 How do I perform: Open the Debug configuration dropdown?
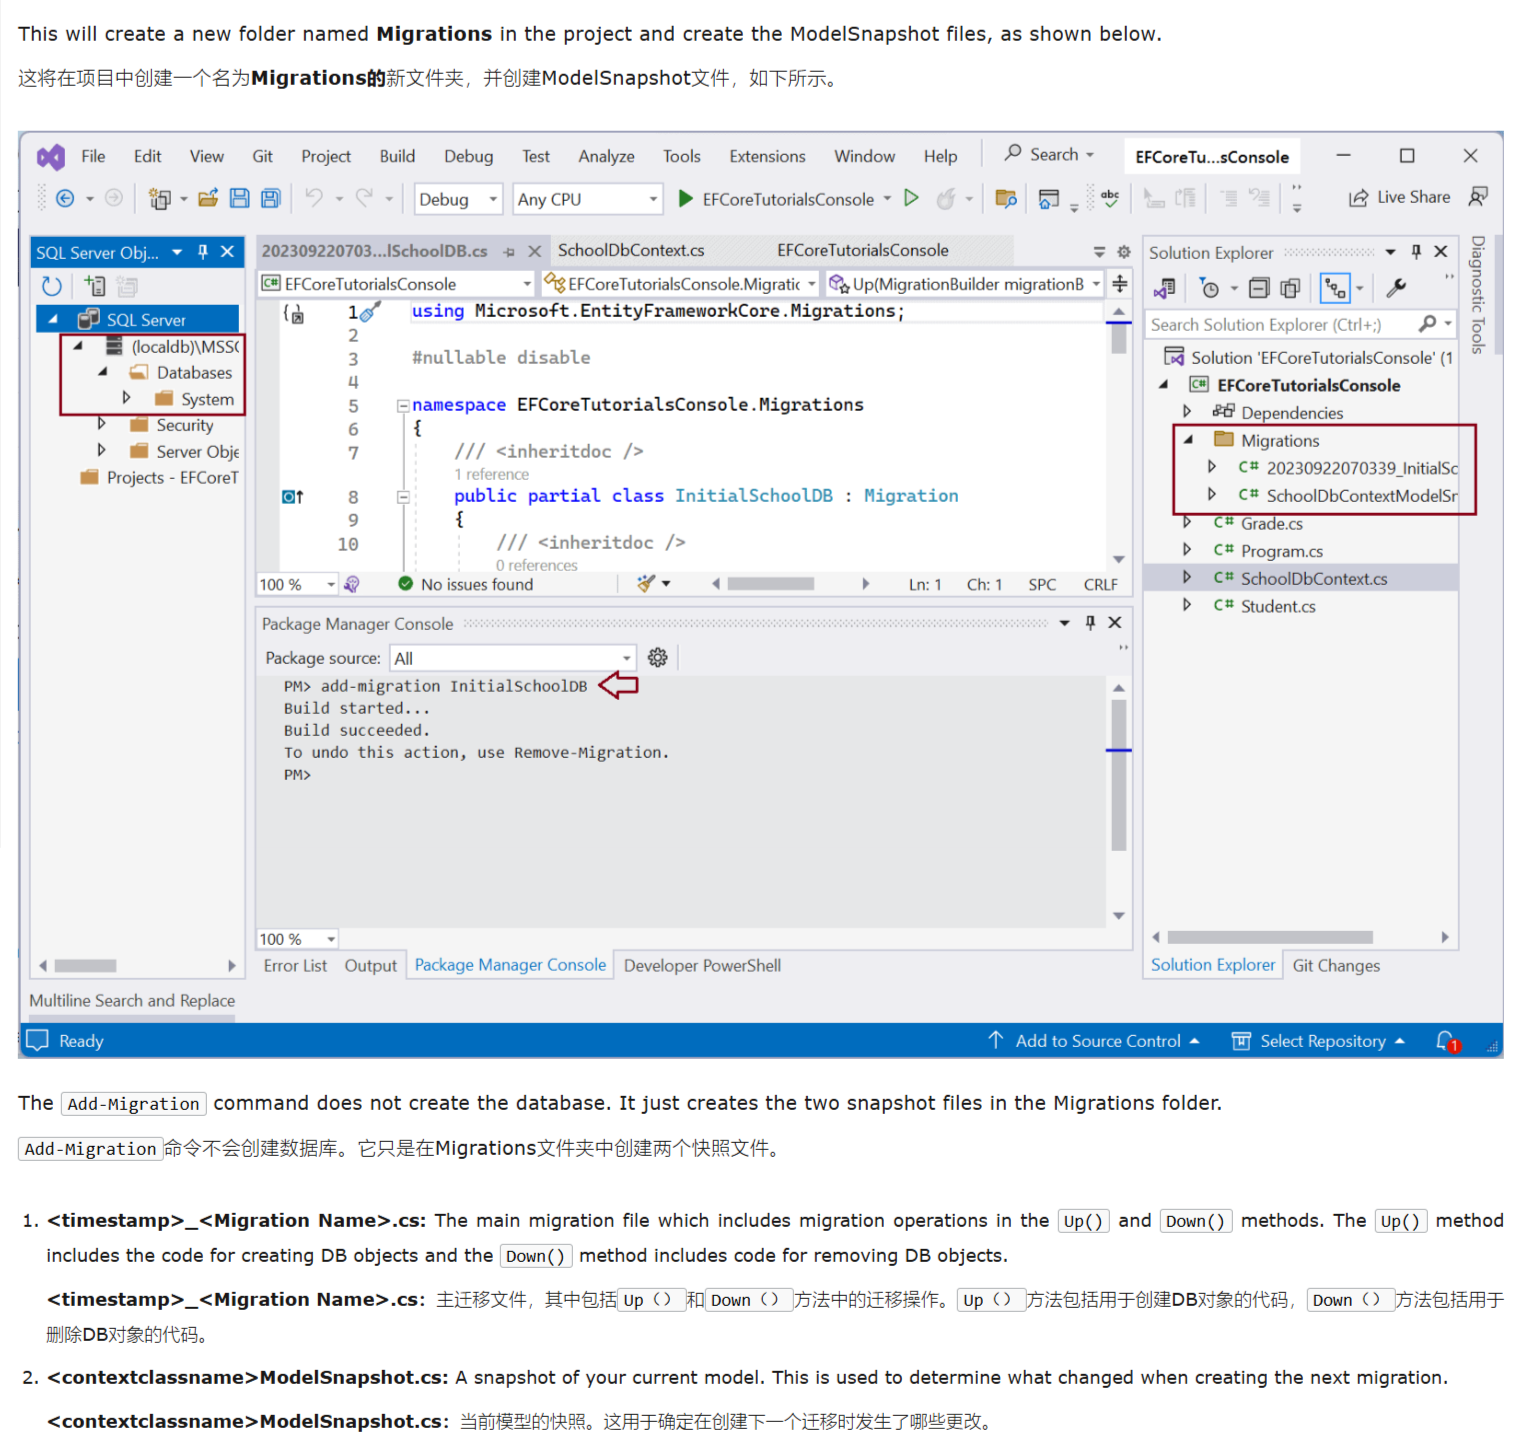(458, 199)
